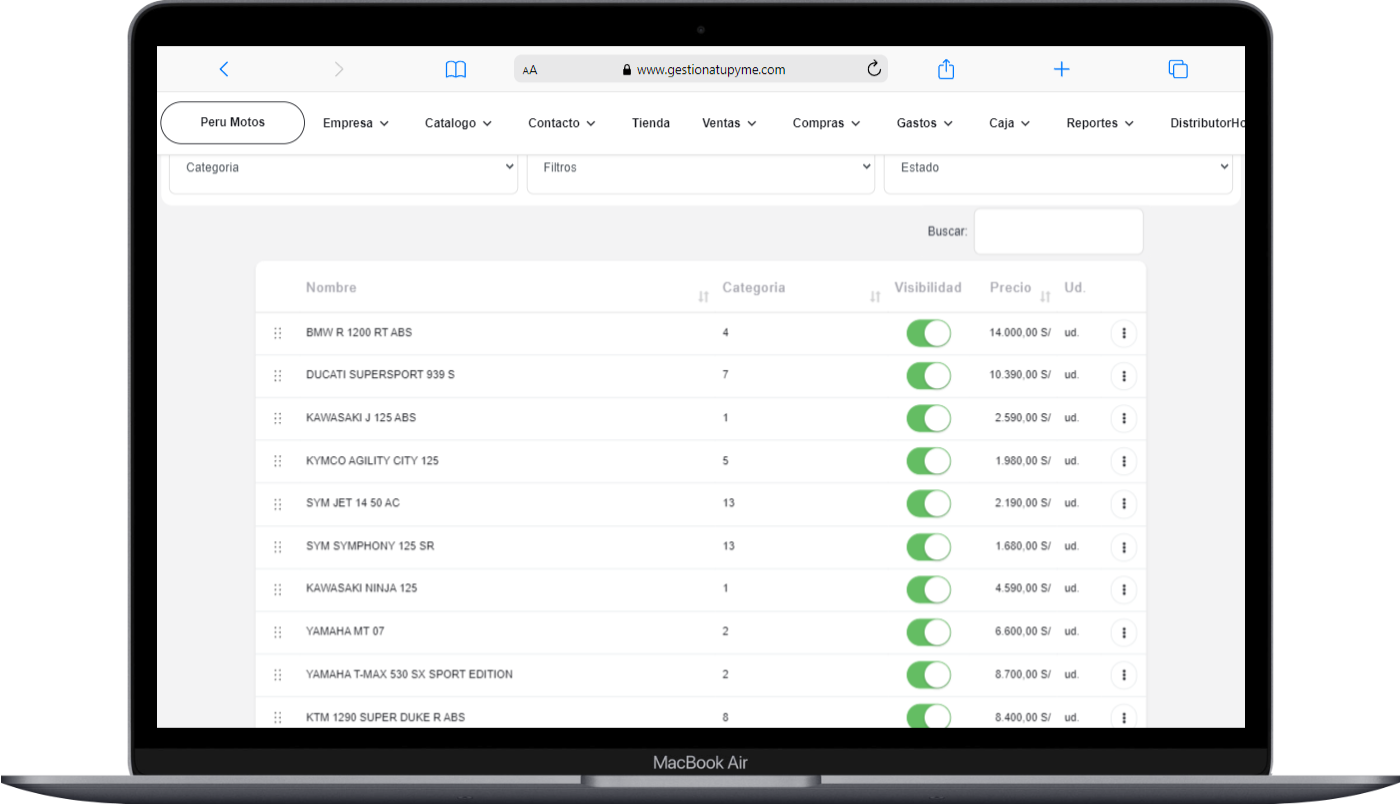Click the Visibilidad column header
Screen dimensions: 1400x804
[928, 288]
